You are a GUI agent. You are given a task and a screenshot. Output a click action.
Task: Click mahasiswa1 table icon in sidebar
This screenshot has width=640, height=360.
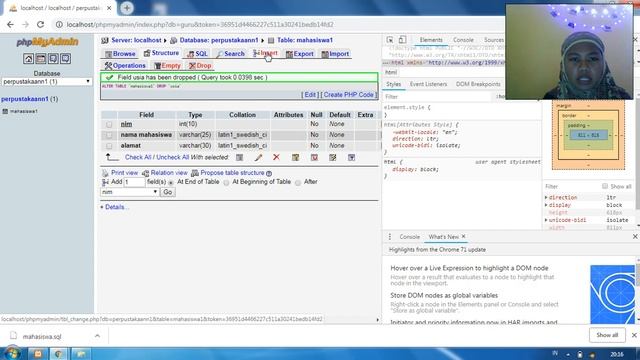point(5,111)
